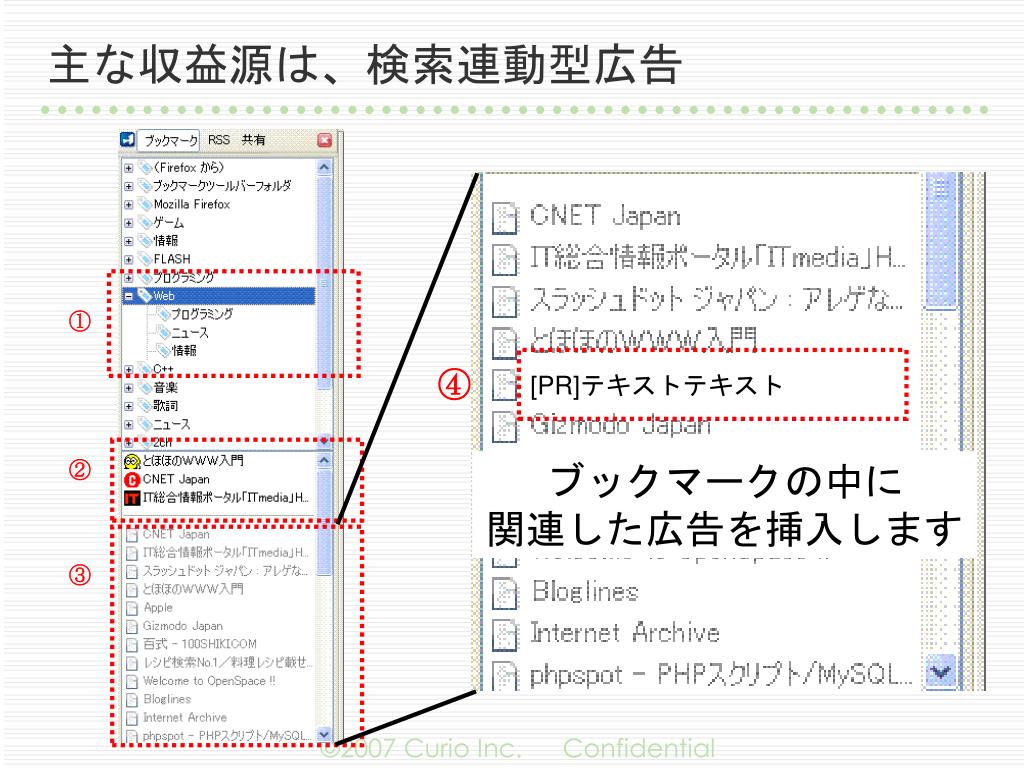Open the RSS tab
Image resolution: width=1024 pixels, height=768 pixels.
219,140
